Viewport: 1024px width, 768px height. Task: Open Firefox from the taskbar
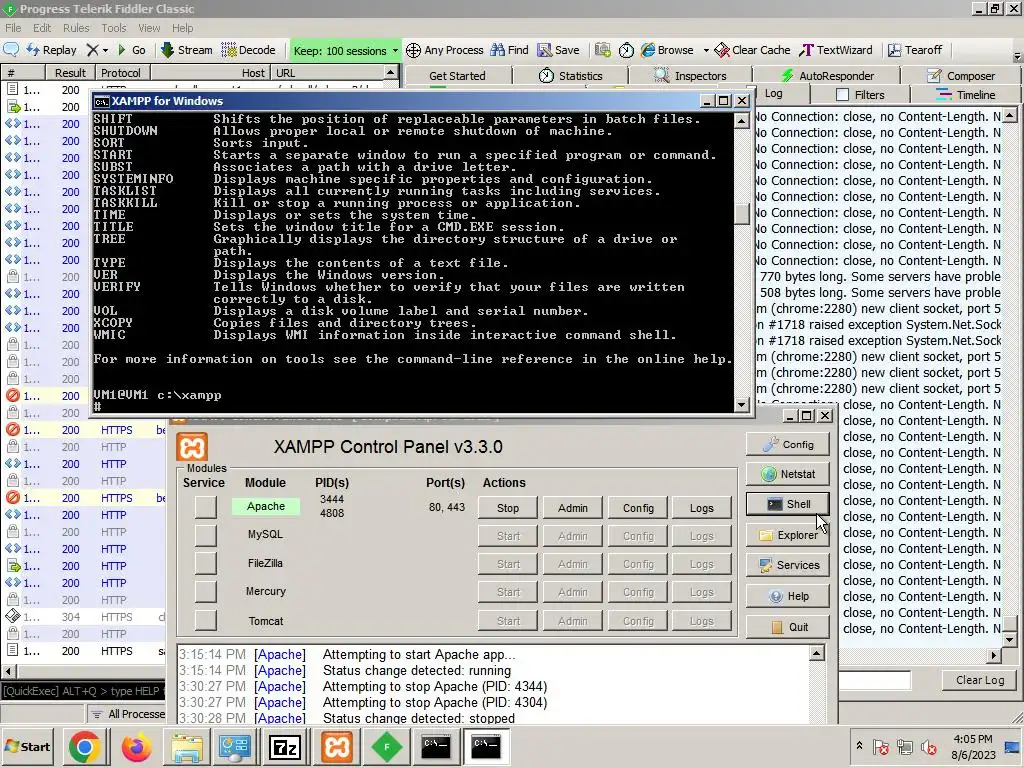(x=136, y=747)
